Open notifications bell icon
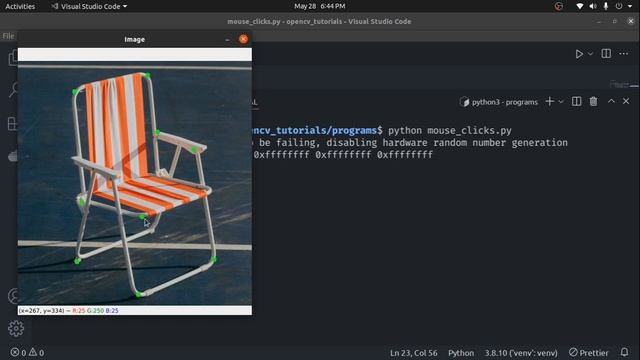Screen dimensions: 640x360 (x=624, y=352)
